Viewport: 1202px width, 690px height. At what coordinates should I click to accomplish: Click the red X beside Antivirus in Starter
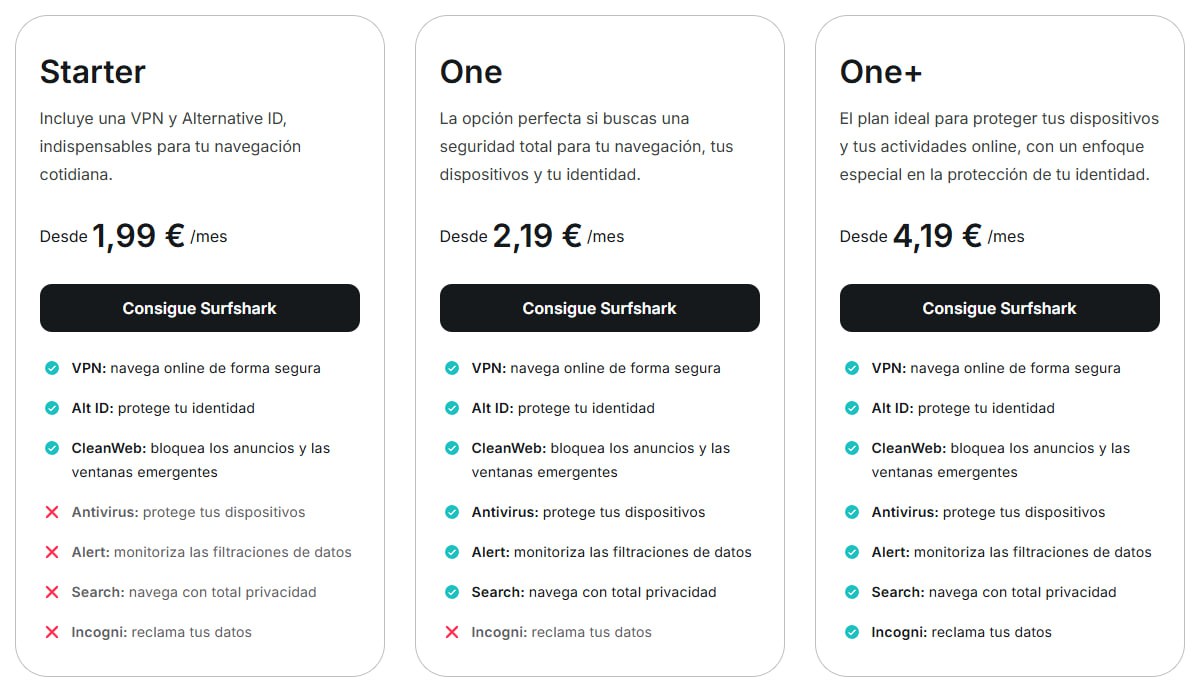click(52, 512)
